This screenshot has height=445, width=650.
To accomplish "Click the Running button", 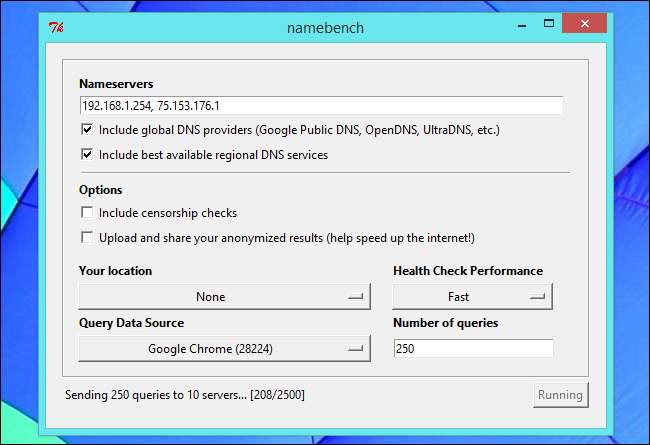I will pyautogui.click(x=560, y=395).
